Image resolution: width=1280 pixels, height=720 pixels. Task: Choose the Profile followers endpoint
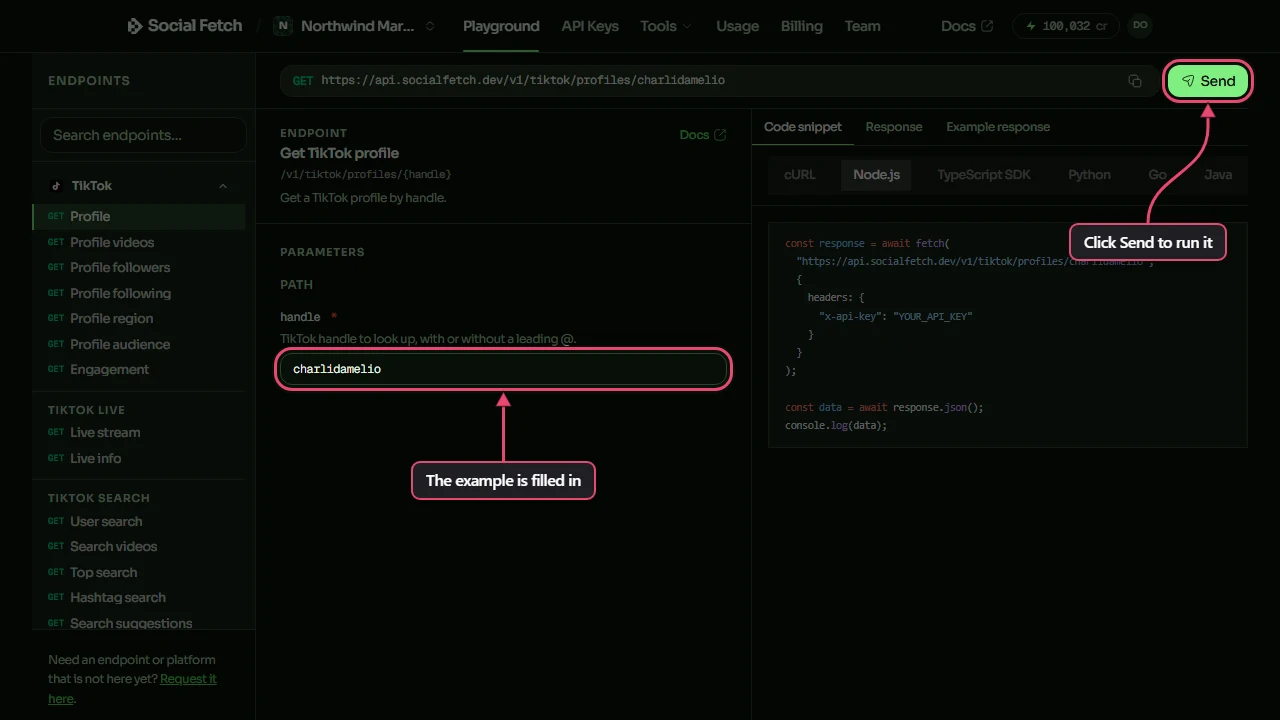tap(139, 267)
